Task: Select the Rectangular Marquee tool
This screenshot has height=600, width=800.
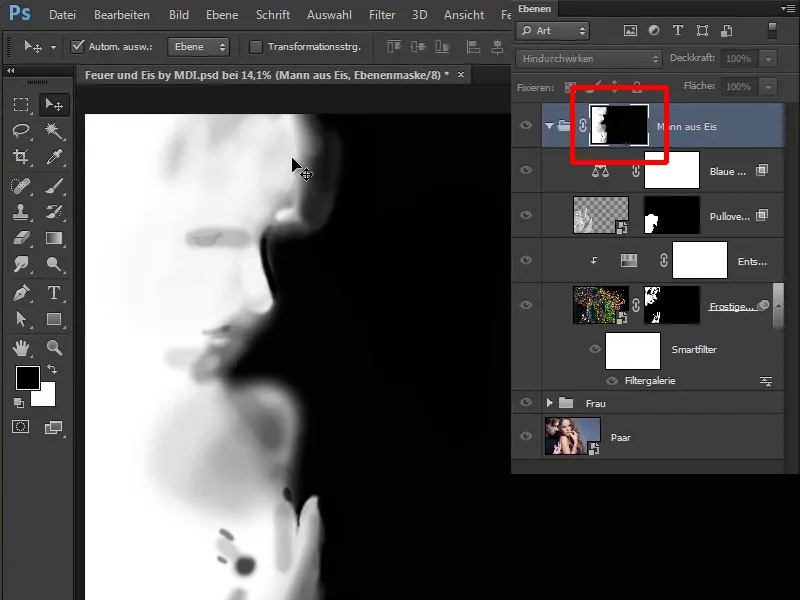Action: coord(21,105)
